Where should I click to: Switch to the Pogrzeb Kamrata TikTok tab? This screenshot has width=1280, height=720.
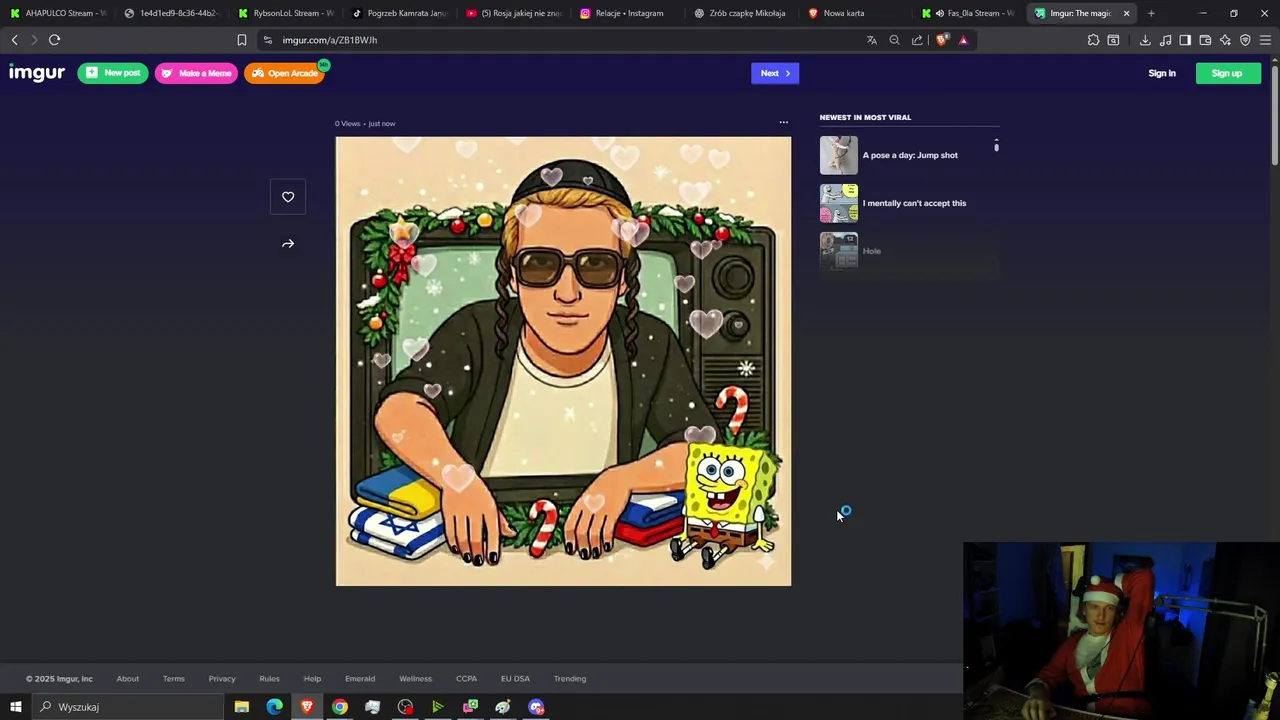click(399, 13)
